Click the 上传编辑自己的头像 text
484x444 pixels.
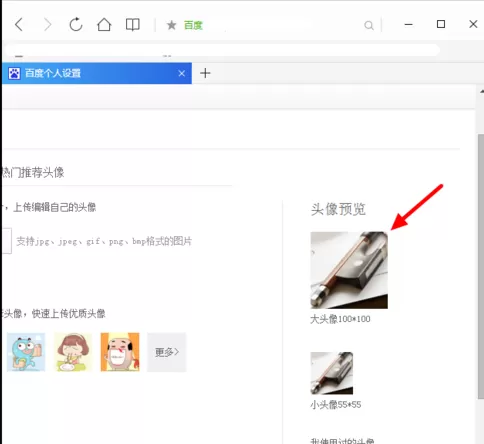[x=55, y=207]
